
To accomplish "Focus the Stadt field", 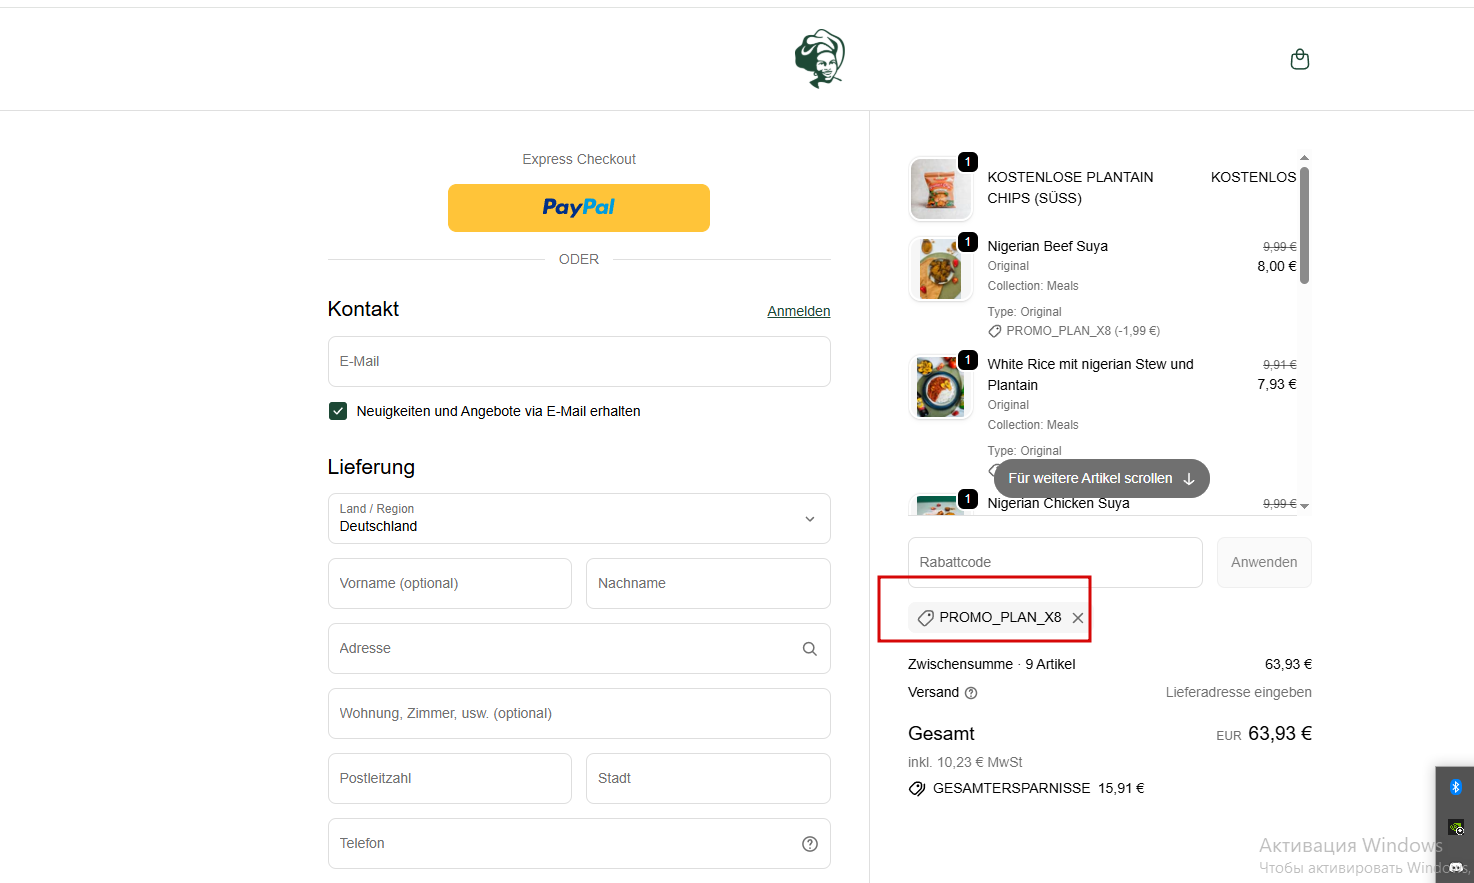I will point(708,778).
